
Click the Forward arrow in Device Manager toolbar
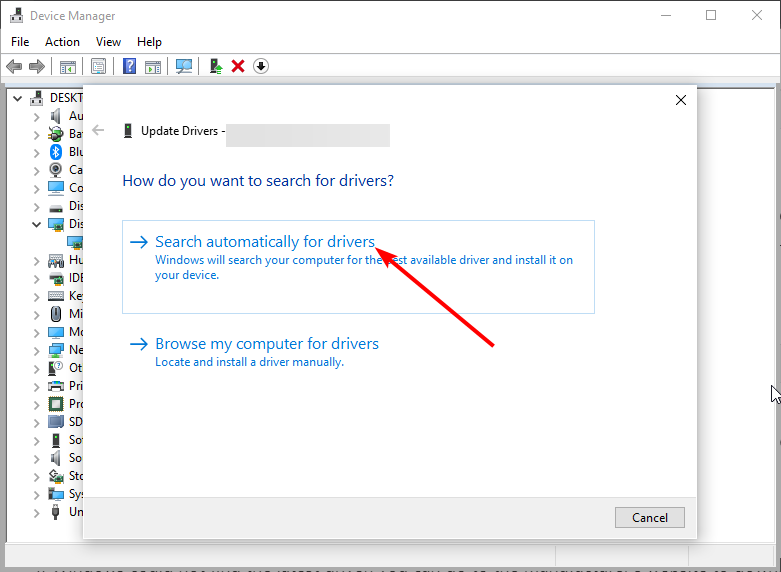[37, 66]
